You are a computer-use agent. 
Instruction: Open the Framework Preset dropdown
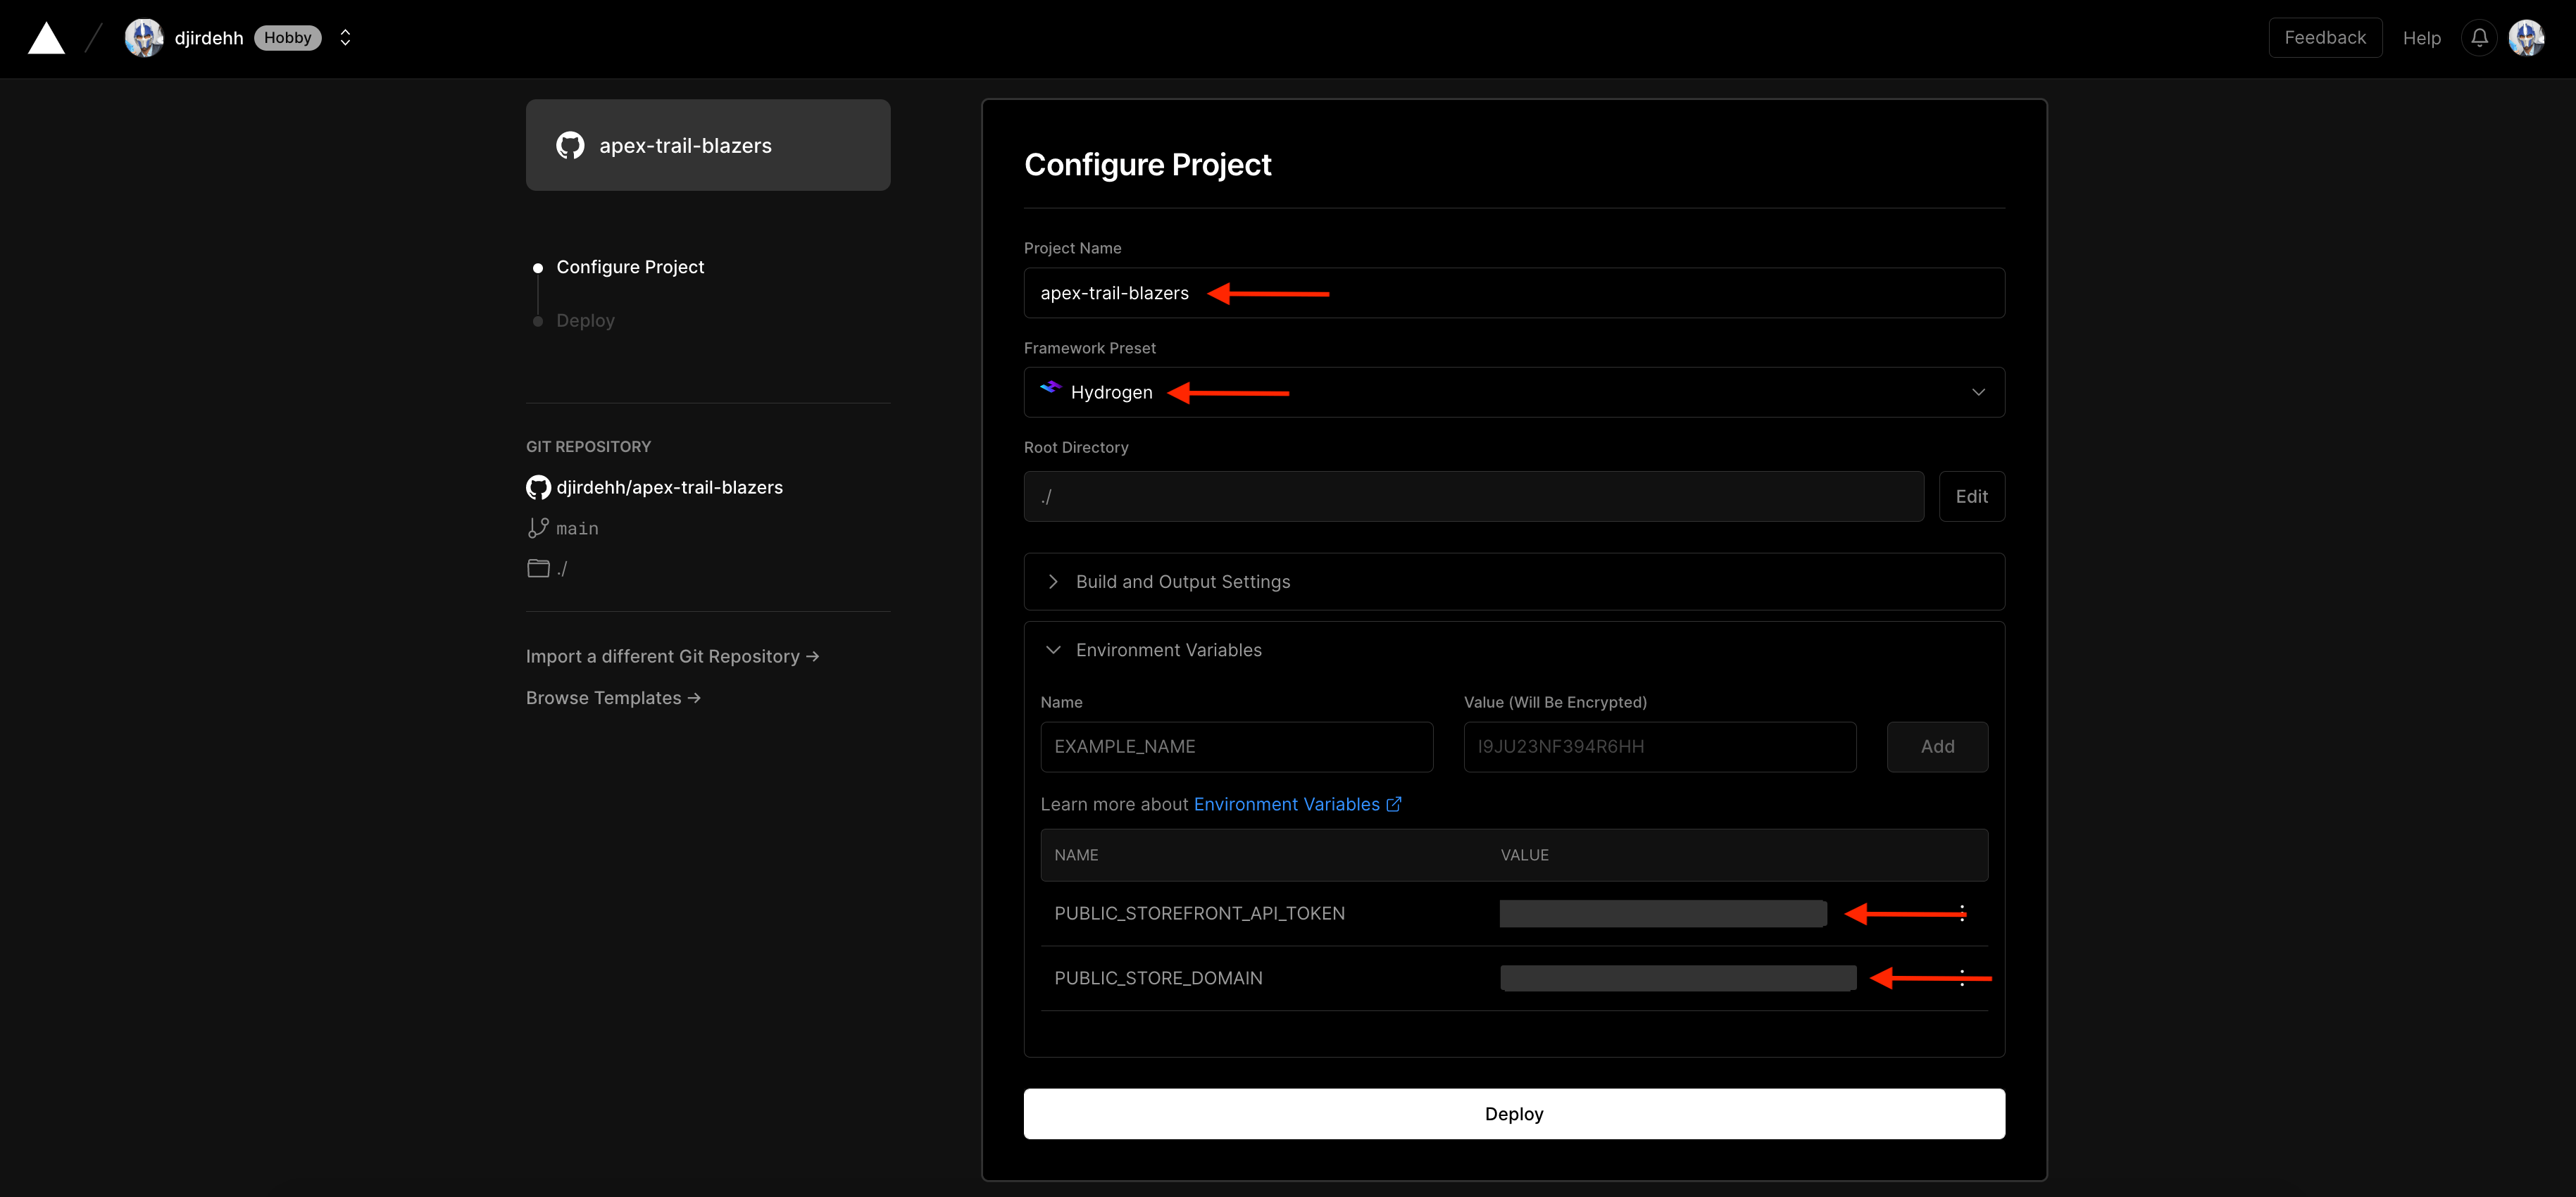tap(1514, 392)
